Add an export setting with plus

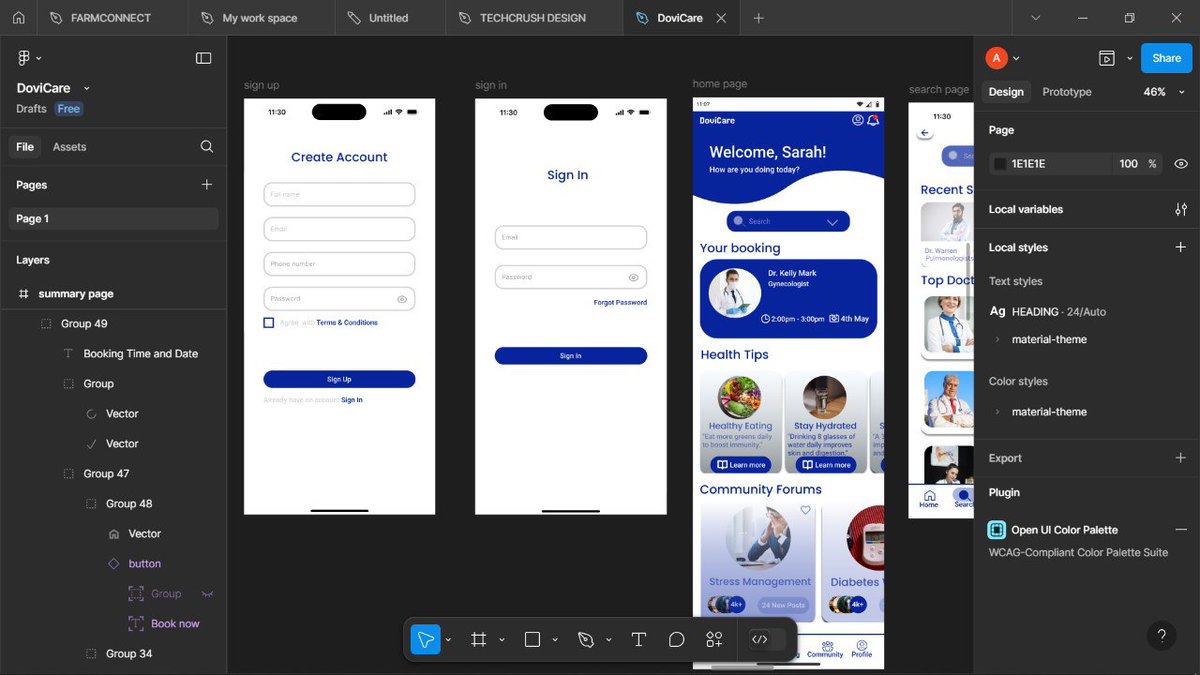click(x=1181, y=458)
